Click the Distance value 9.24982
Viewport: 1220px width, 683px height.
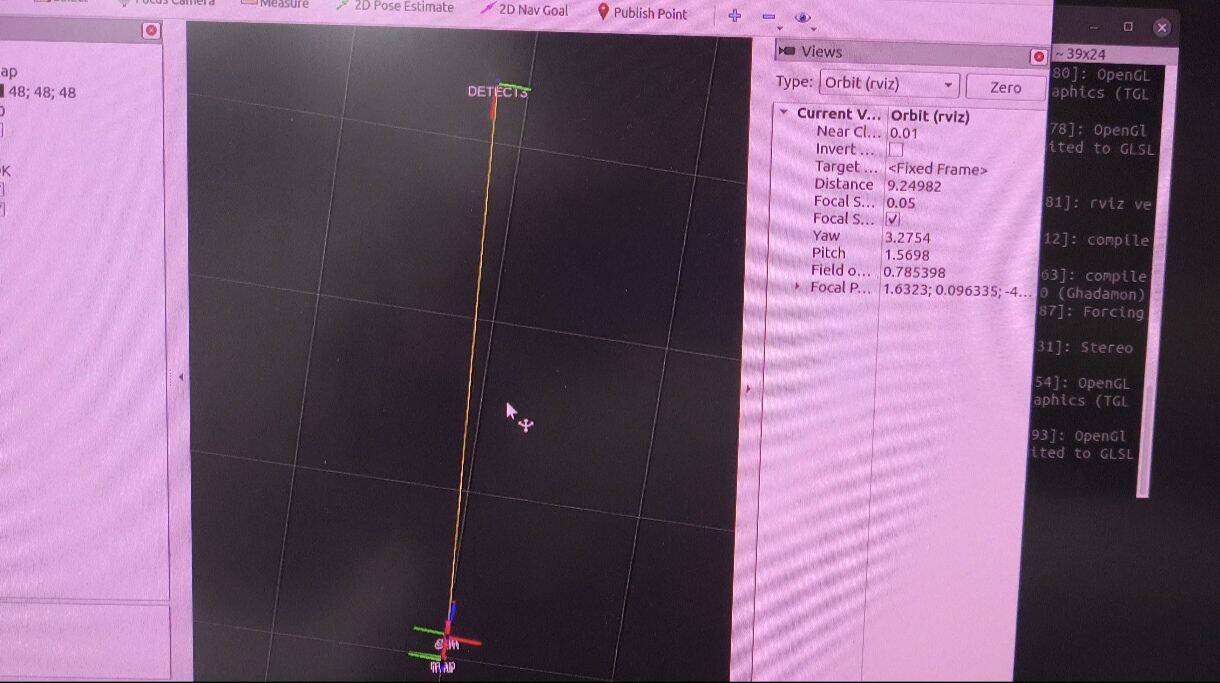point(914,185)
